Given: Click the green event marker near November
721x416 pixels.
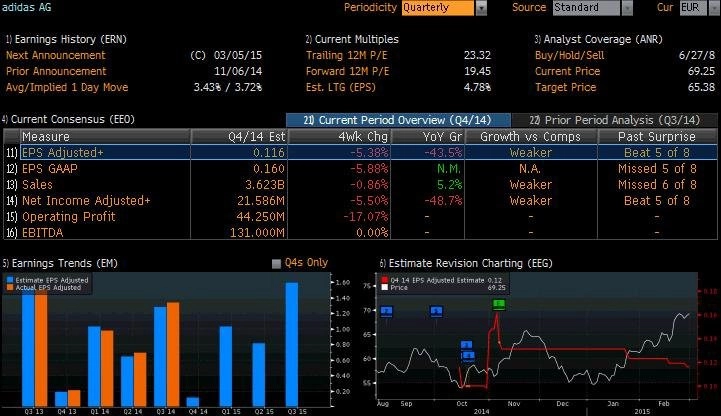Looking at the screenshot, I should [499, 304].
